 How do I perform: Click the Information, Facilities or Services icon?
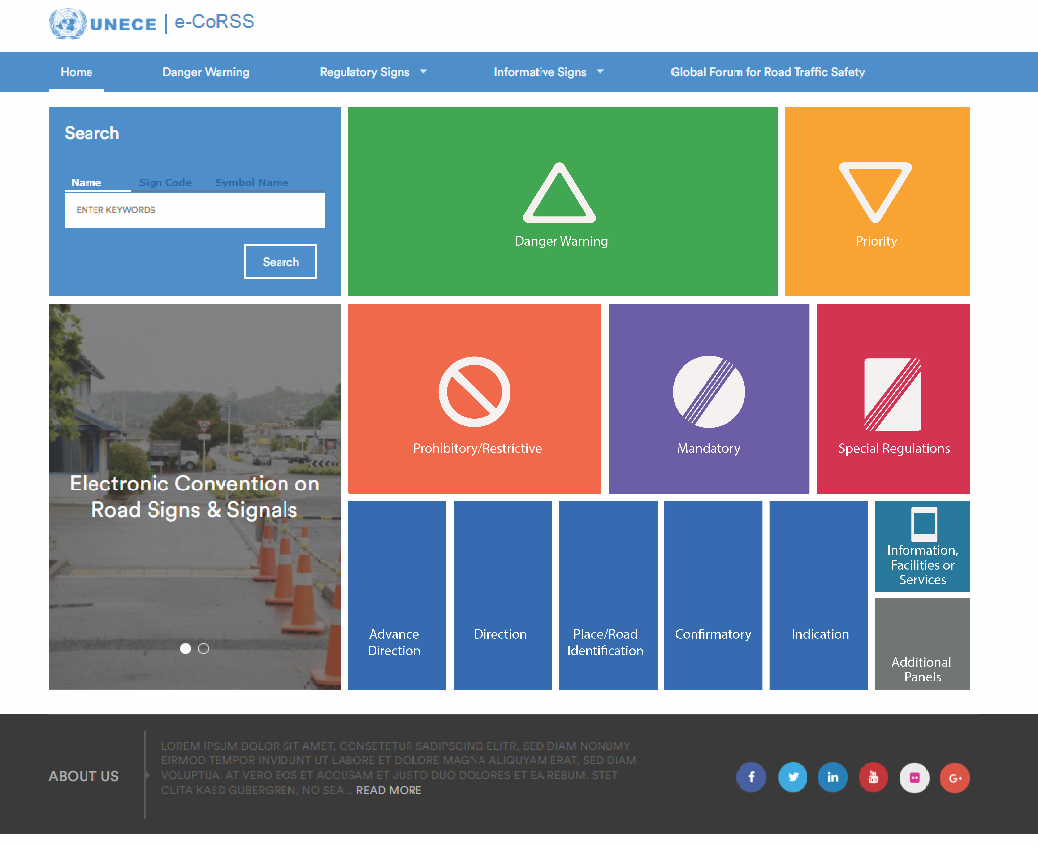924,524
